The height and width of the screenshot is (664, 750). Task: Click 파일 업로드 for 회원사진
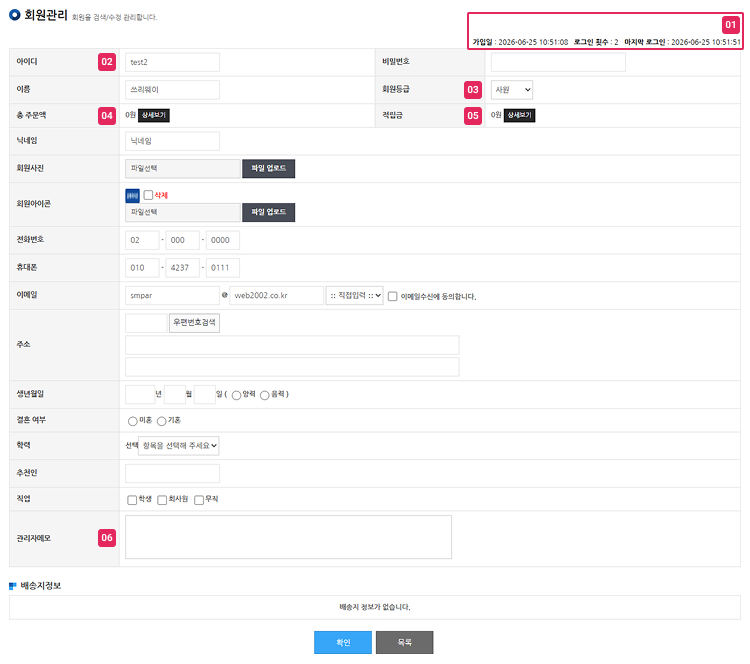[x=268, y=168]
